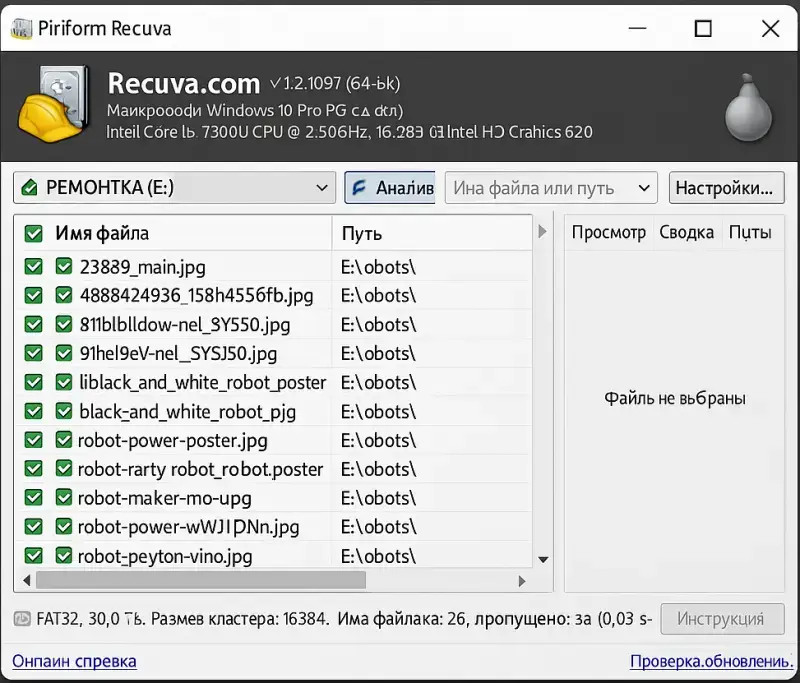Switch to the Просмотр tab
The width and height of the screenshot is (800, 683).
tap(609, 232)
